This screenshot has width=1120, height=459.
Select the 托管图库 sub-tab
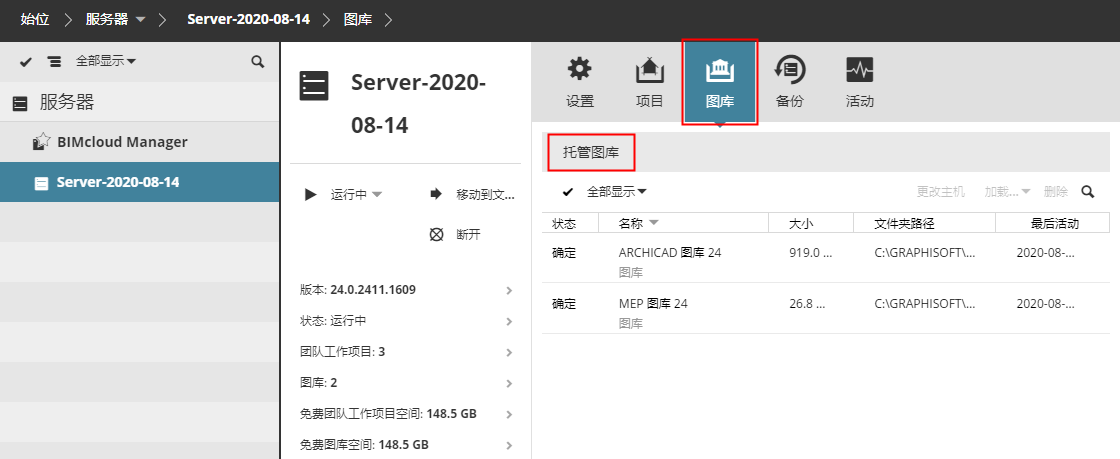point(591,152)
